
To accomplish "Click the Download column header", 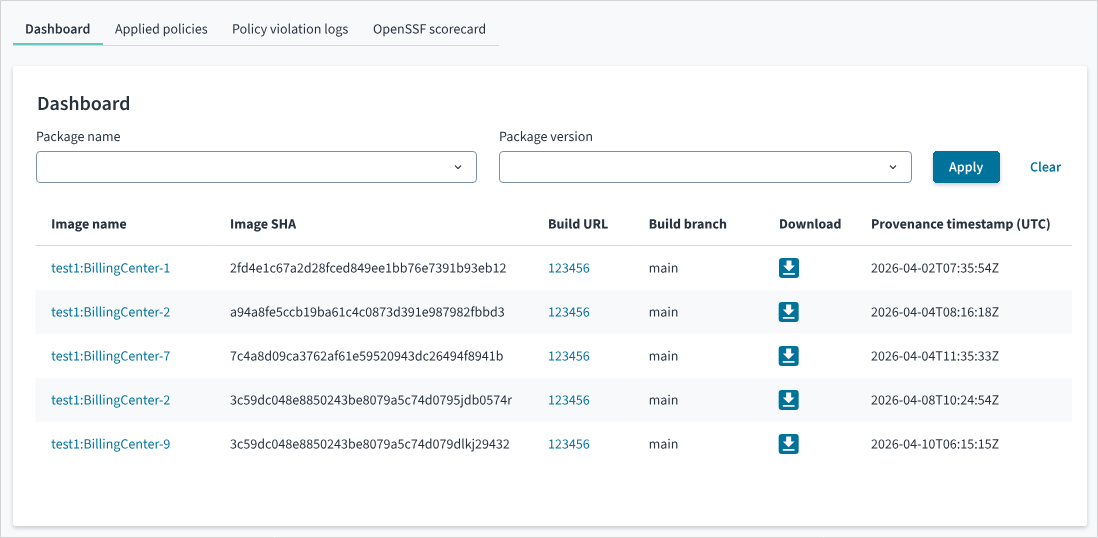I will (x=809, y=224).
